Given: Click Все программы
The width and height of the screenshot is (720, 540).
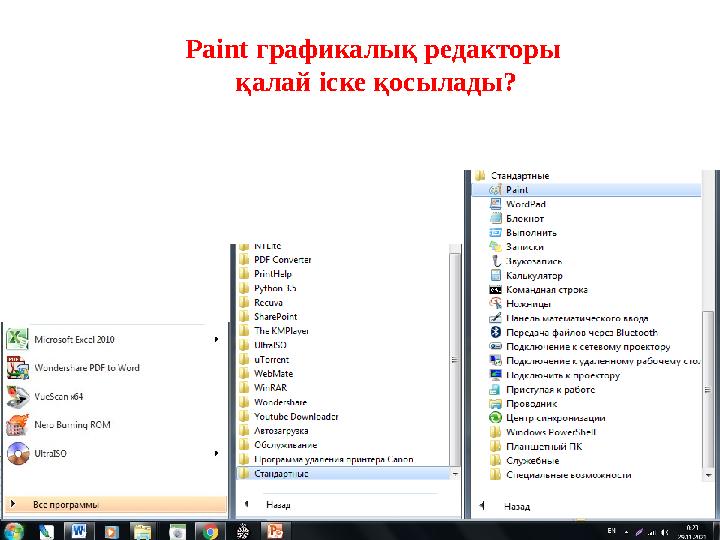Looking at the screenshot, I should [116, 504].
